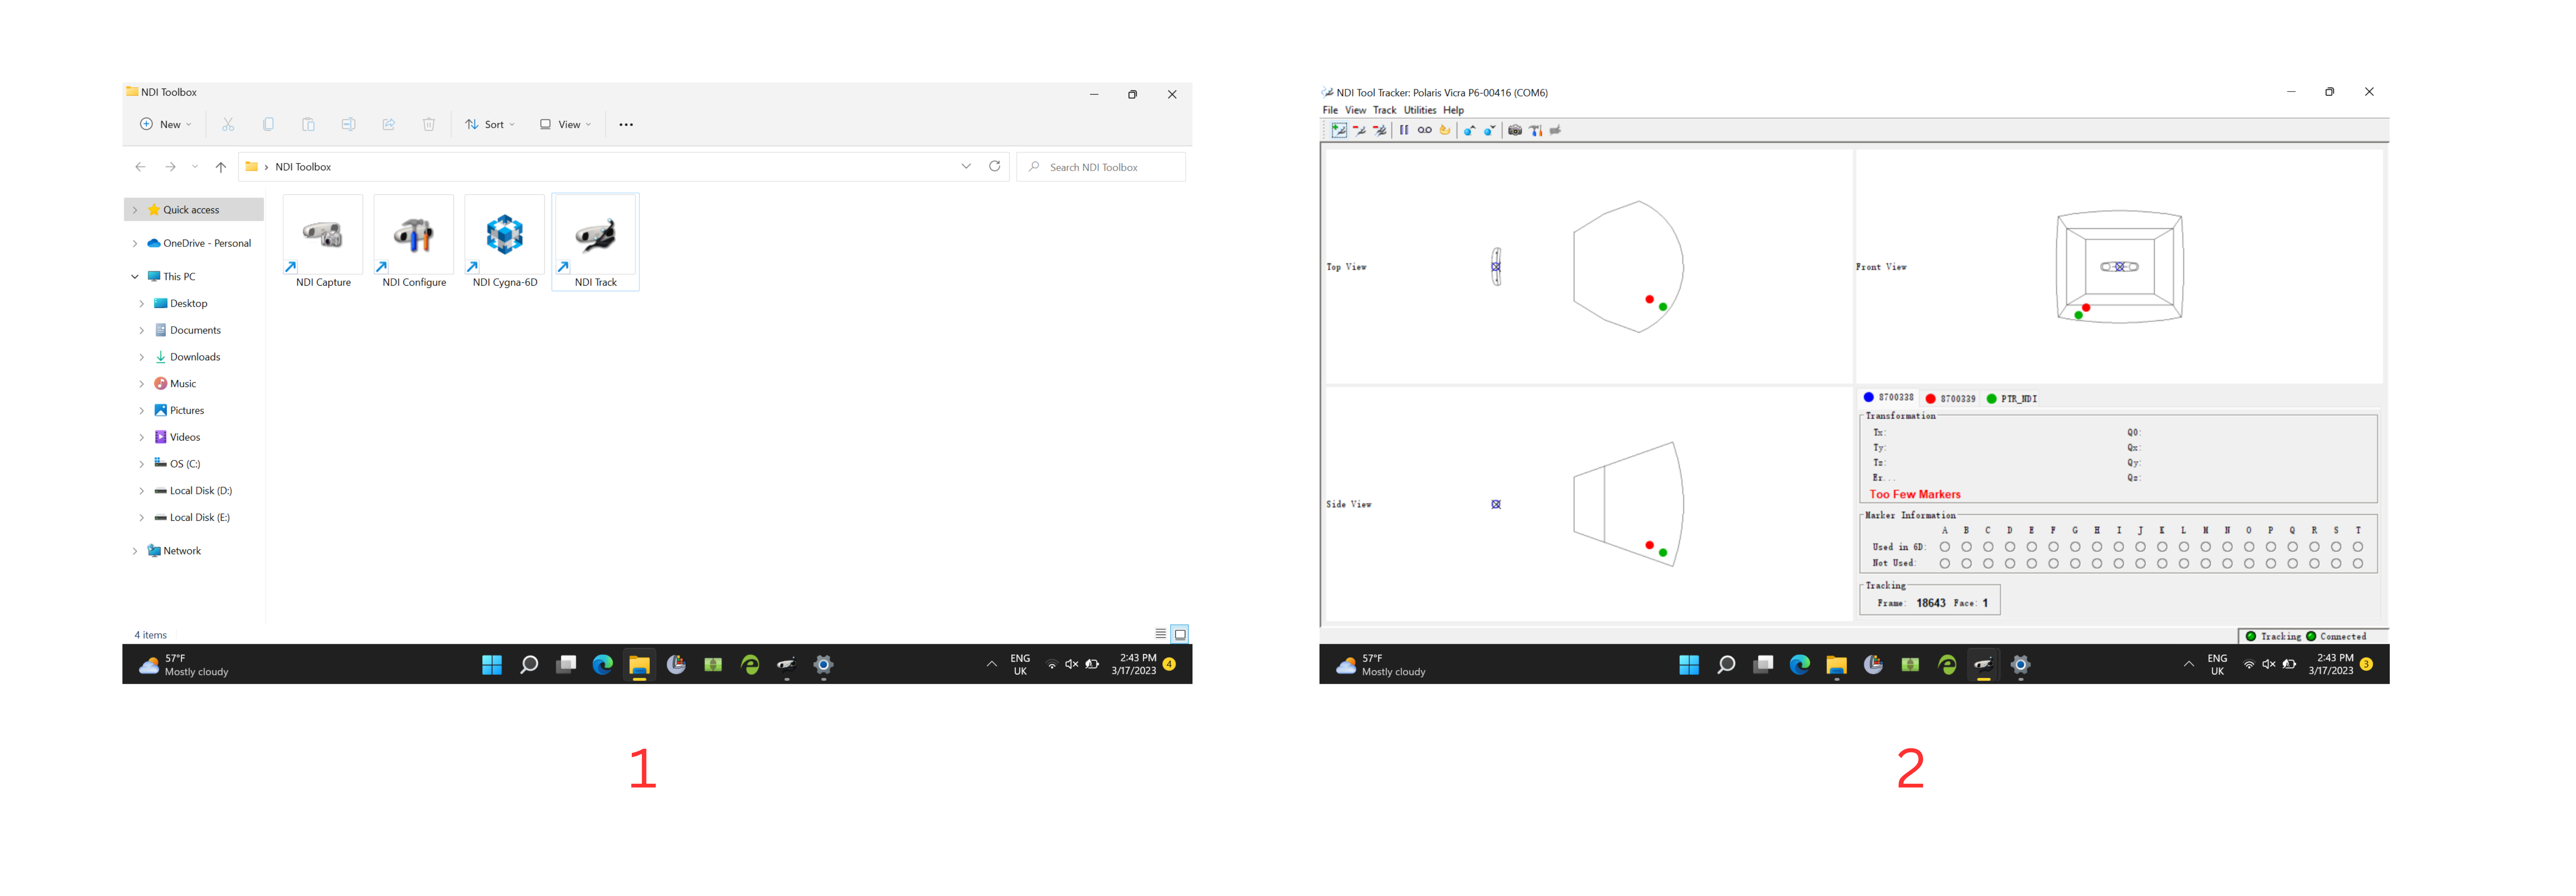Image resolution: width=2576 pixels, height=896 pixels.
Task: Click See more ellipsis in NDI Toolbox toolbar
Action: [x=626, y=125]
